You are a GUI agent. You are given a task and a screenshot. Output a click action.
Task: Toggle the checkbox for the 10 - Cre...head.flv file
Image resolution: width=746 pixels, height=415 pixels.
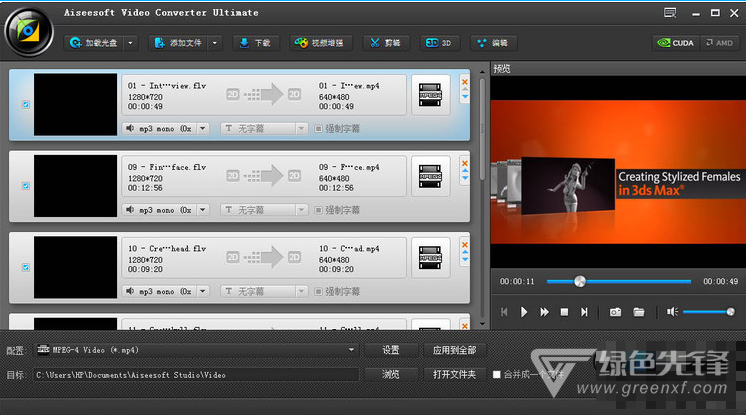[x=25, y=267]
